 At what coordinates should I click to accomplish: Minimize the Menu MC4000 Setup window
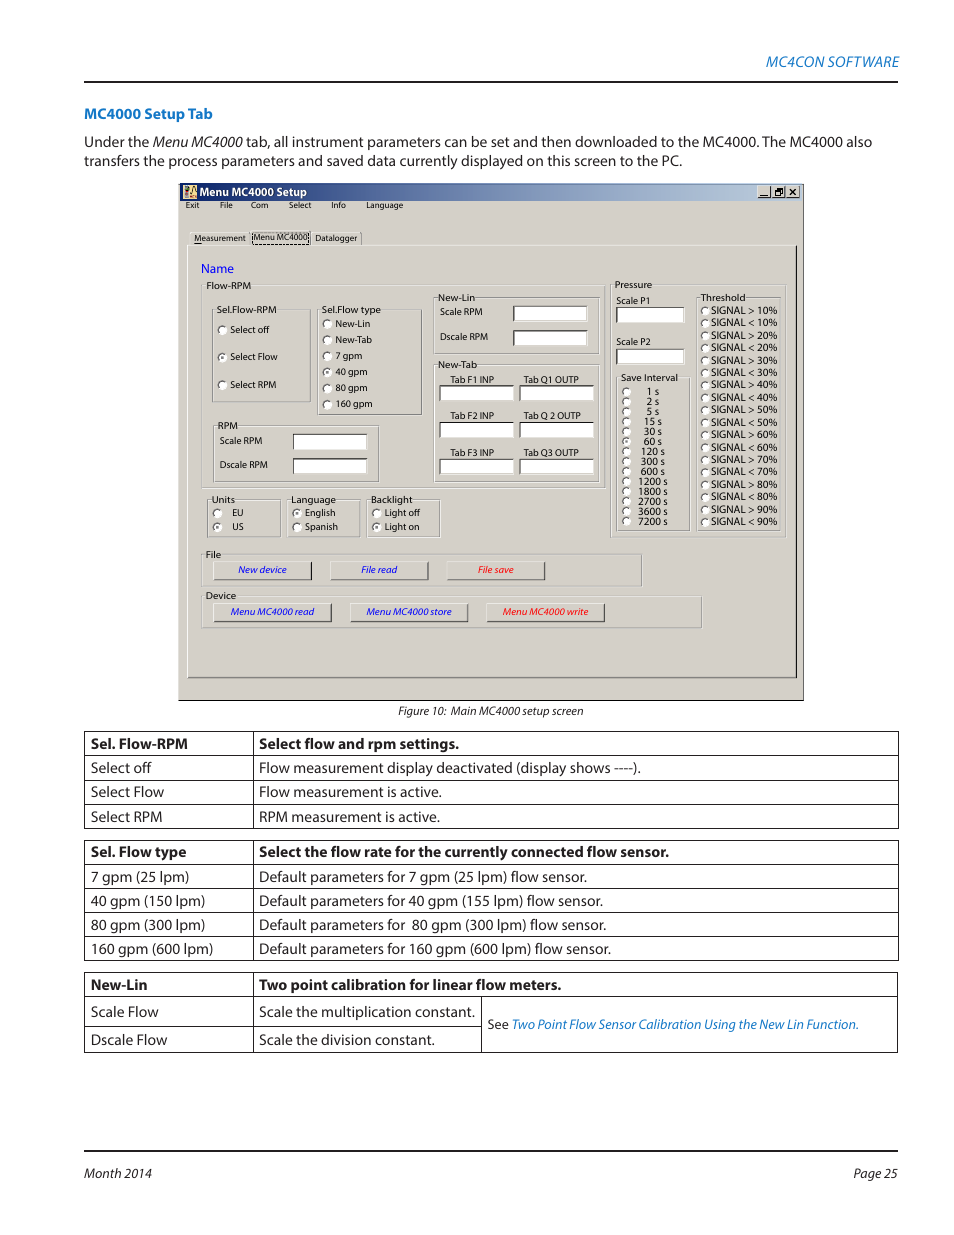pyautogui.click(x=764, y=192)
